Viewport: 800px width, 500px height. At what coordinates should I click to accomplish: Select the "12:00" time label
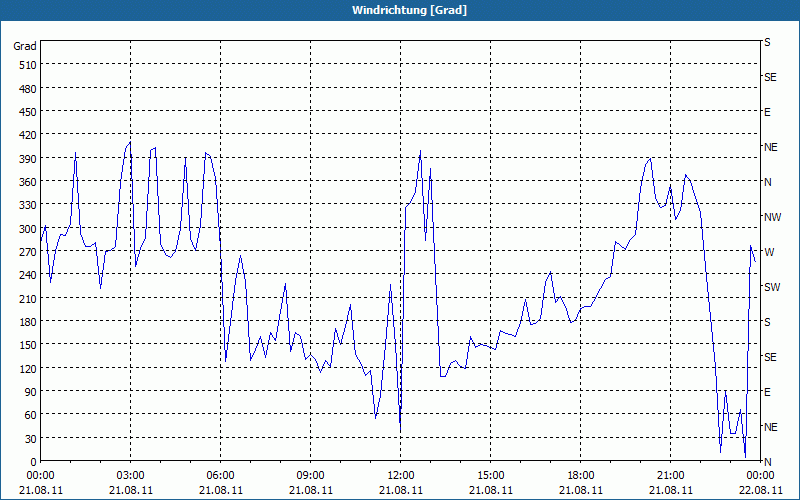point(401,476)
